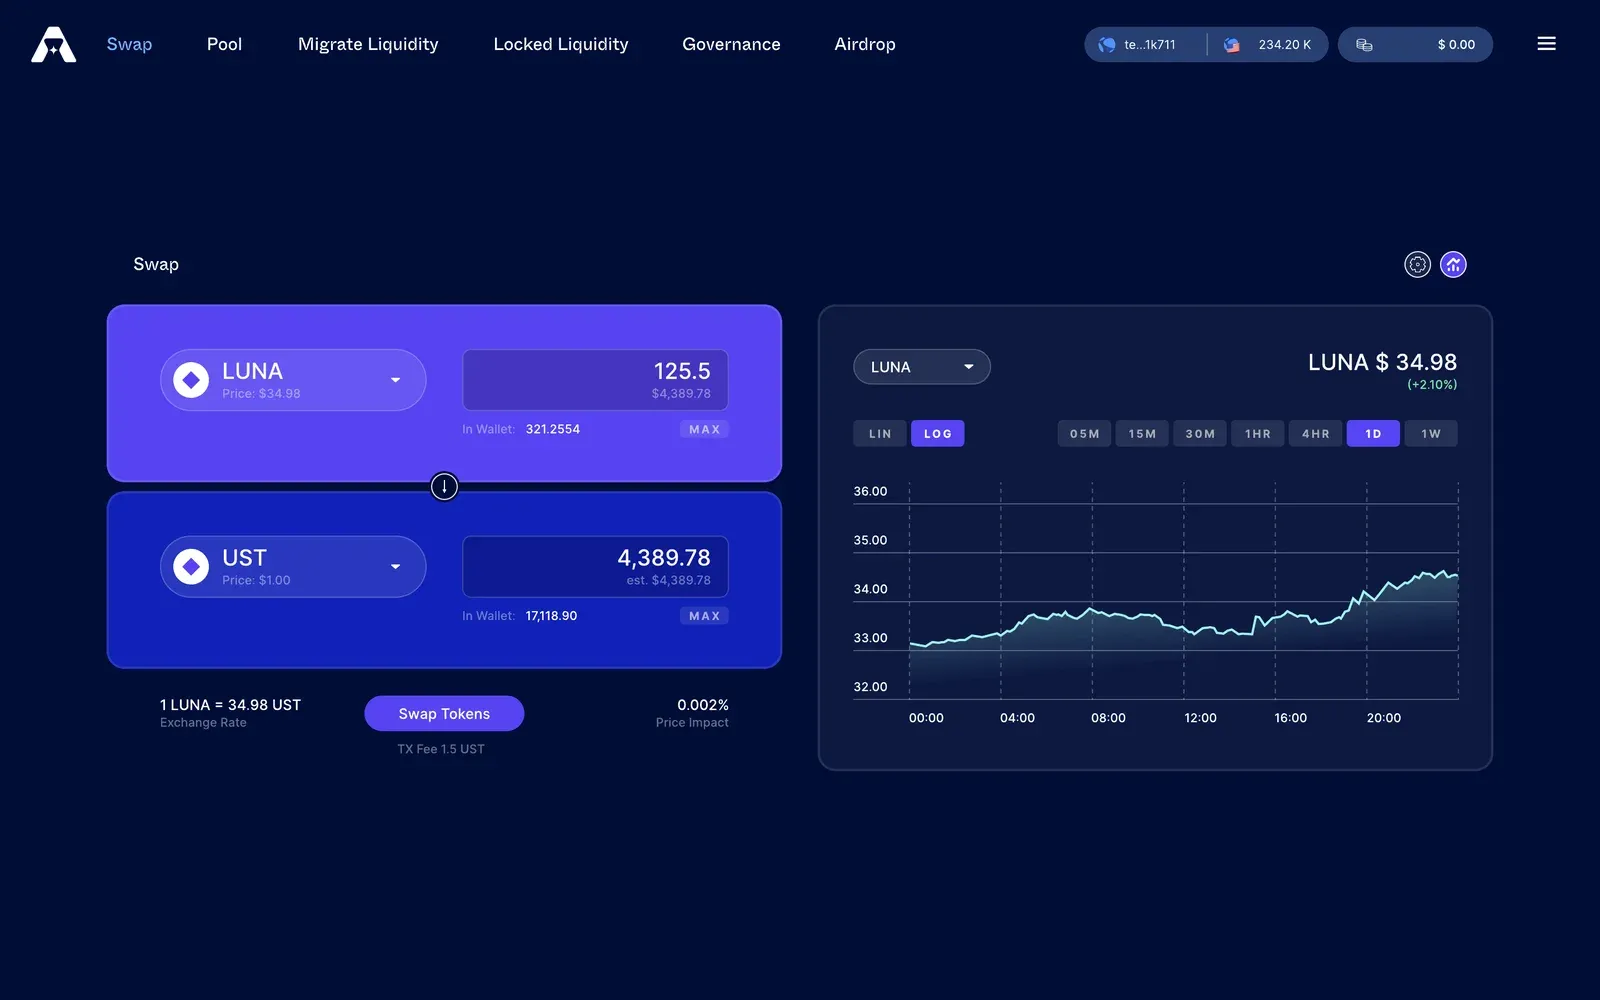Open swap settings gear icon
This screenshot has height=1000, width=1600.
pos(1417,264)
